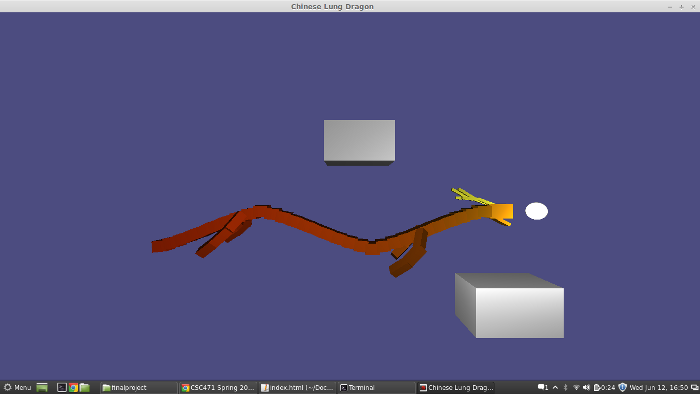Open the chat notifications tray icon
Image resolution: width=700 pixels, height=394 pixels.
[x=542, y=387]
